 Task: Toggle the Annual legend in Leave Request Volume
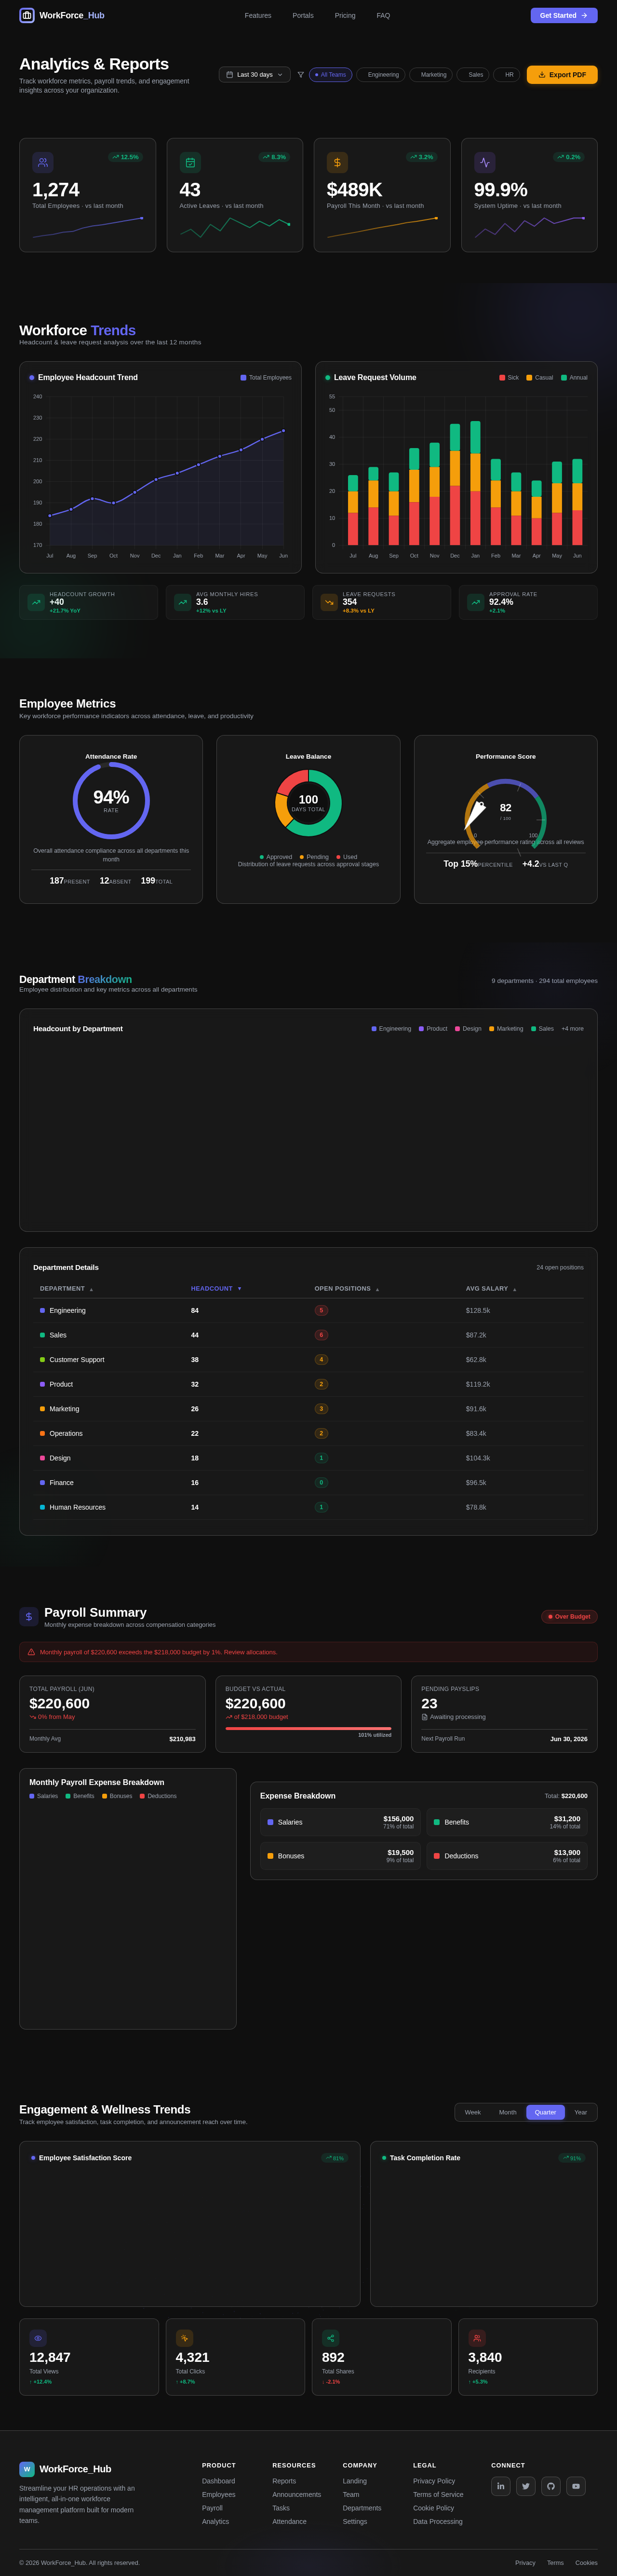[574, 378]
